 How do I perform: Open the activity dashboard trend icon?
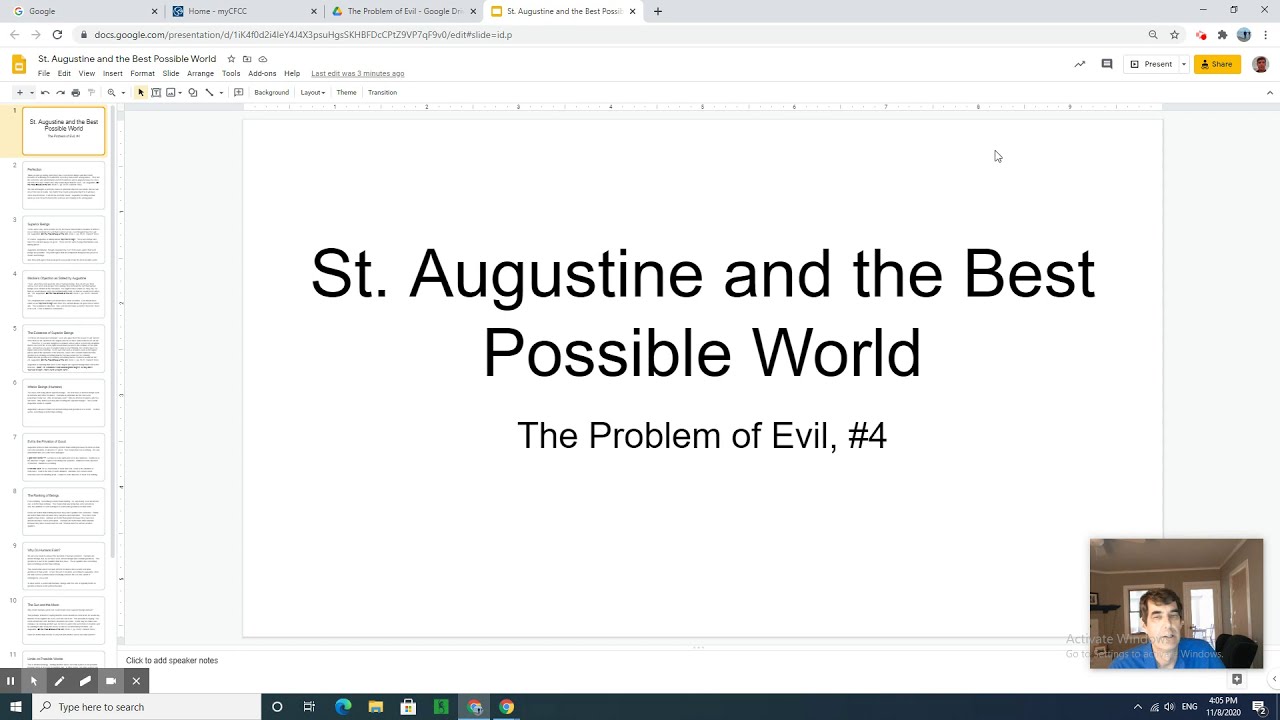(1079, 64)
